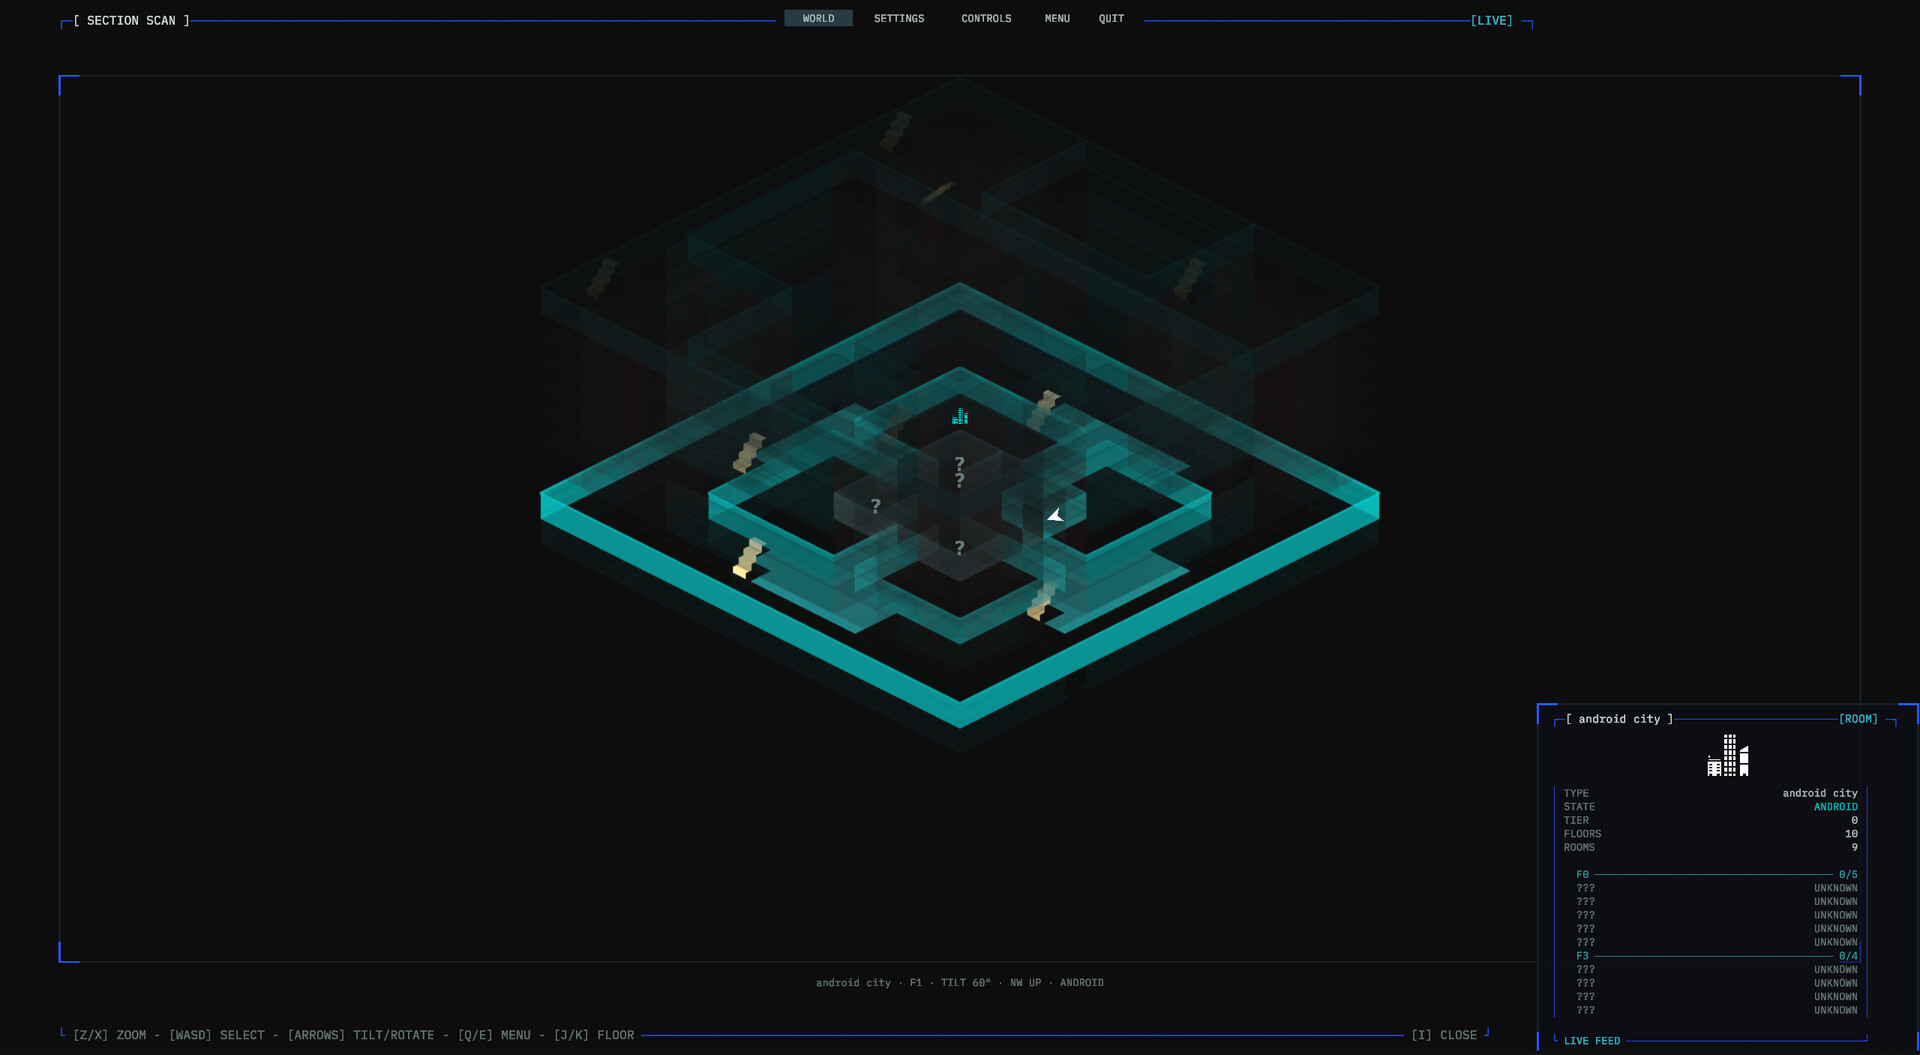
Task: Click the TIER row value 0
Action: (x=1854, y=820)
